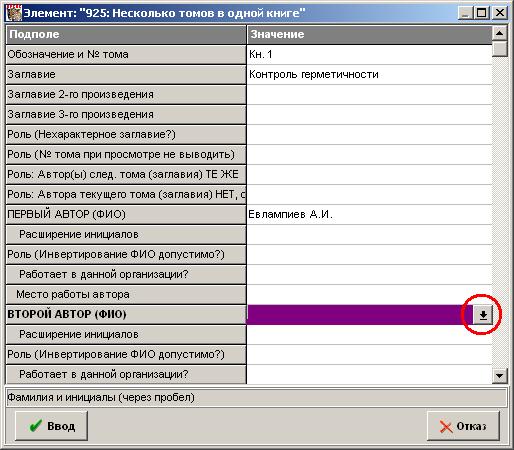The width and height of the screenshot is (514, 450).
Task: Click Место работы автора value cell
Action: [x=369, y=294]
